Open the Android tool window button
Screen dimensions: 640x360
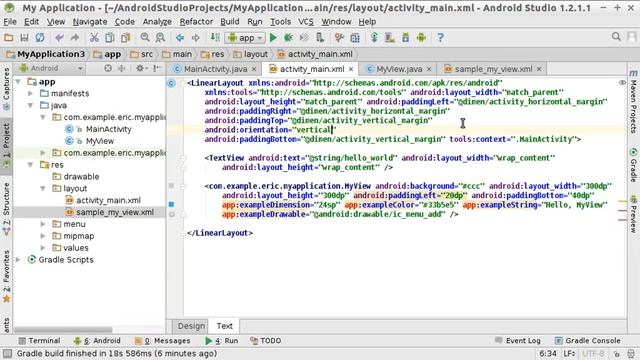[x=98, y=340]
